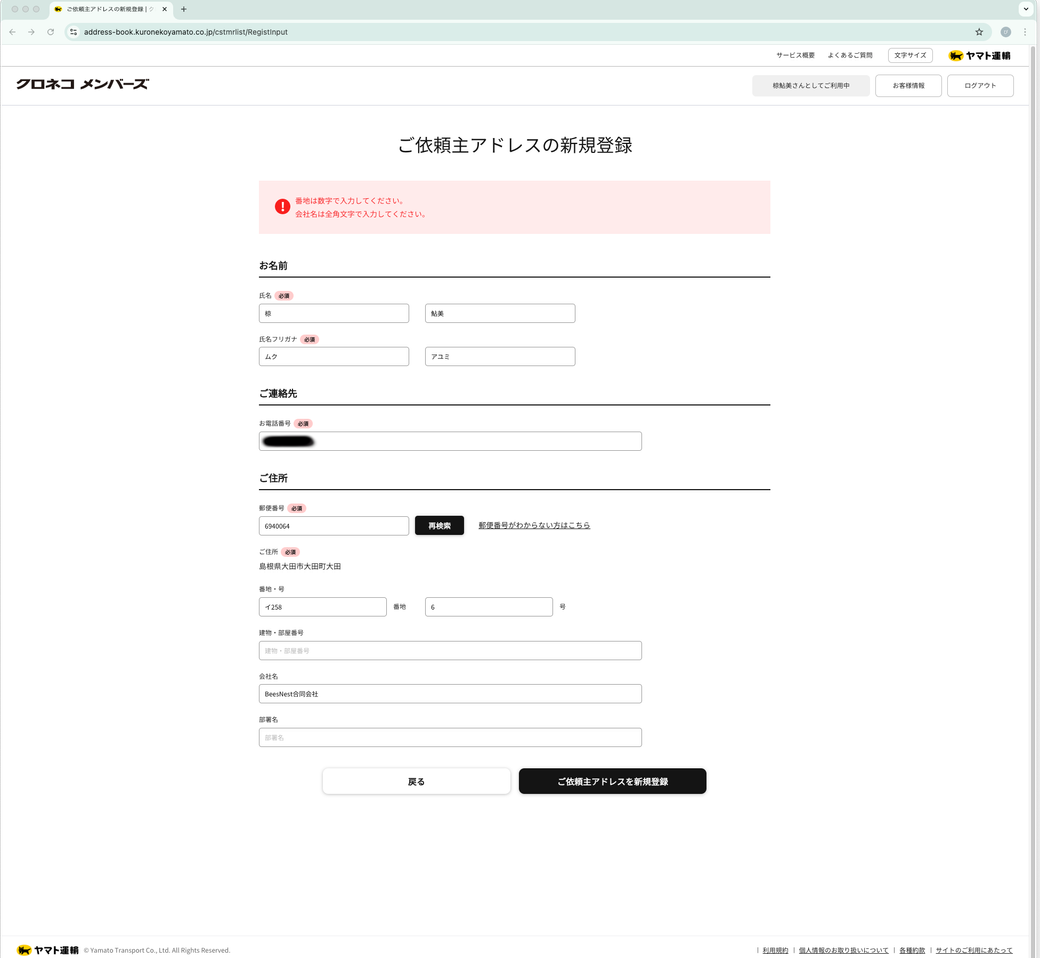
Task: View site information icon in address bar
Action: pos(74,32)
